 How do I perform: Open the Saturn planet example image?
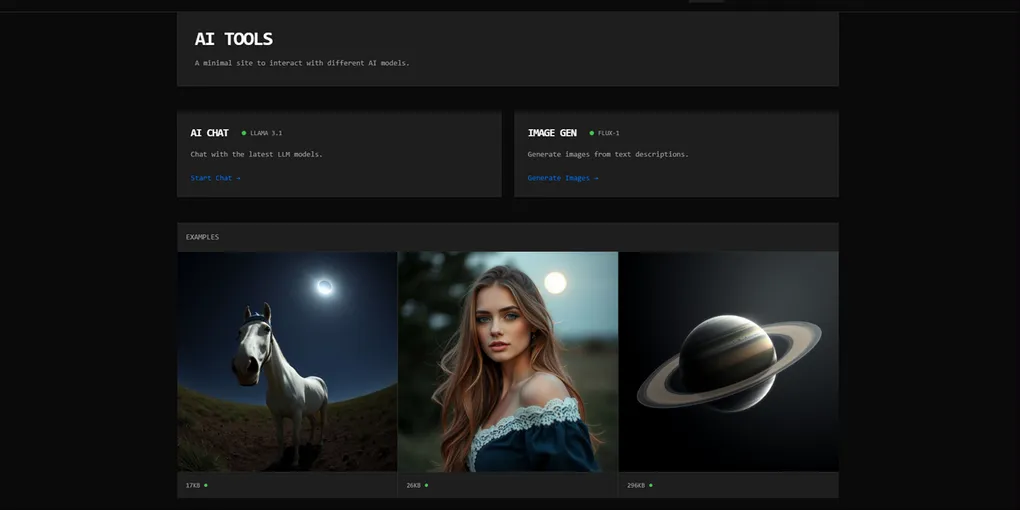point(729,361)
